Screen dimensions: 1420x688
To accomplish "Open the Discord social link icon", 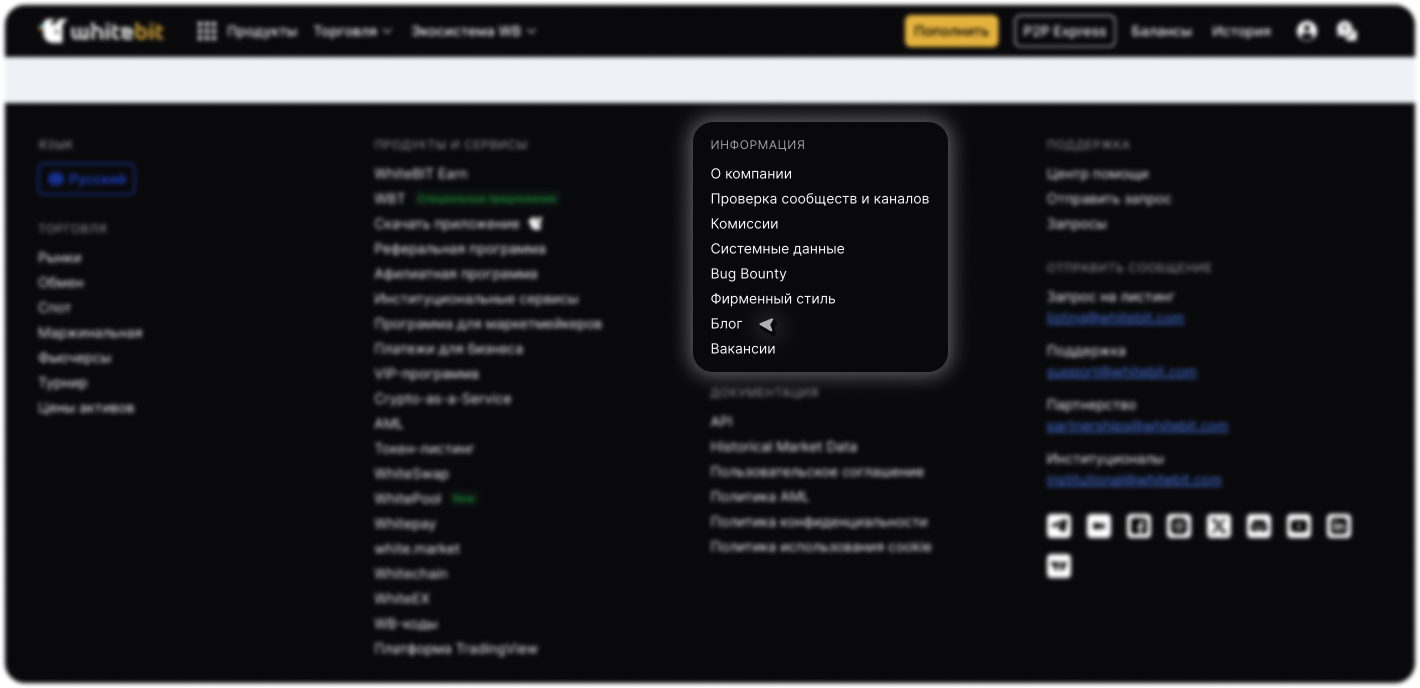I will 1258,526.
